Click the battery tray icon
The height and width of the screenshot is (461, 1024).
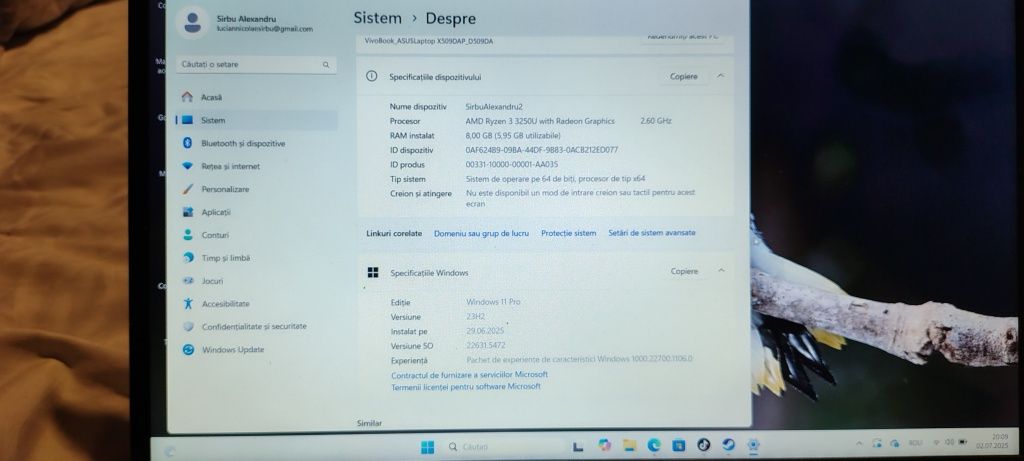point(962,442)
